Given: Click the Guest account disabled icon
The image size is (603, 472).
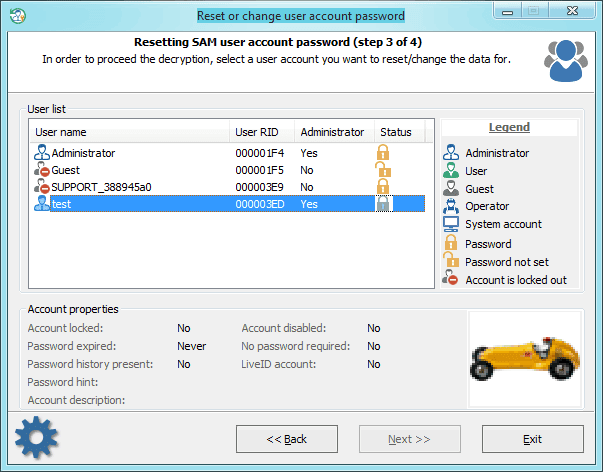Looking at the screenshot, I should (42, 170).
